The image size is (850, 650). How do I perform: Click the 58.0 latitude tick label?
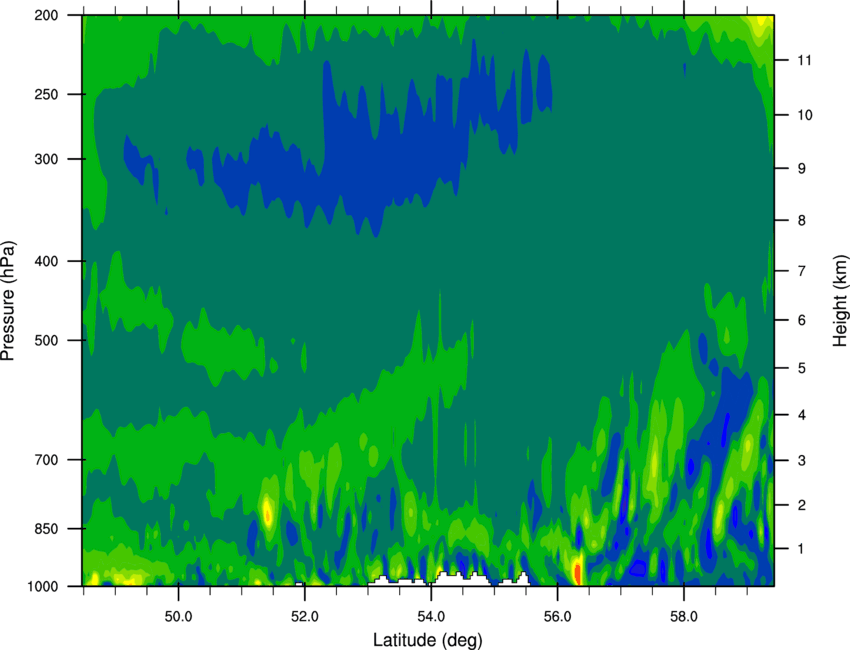point(684,617)
